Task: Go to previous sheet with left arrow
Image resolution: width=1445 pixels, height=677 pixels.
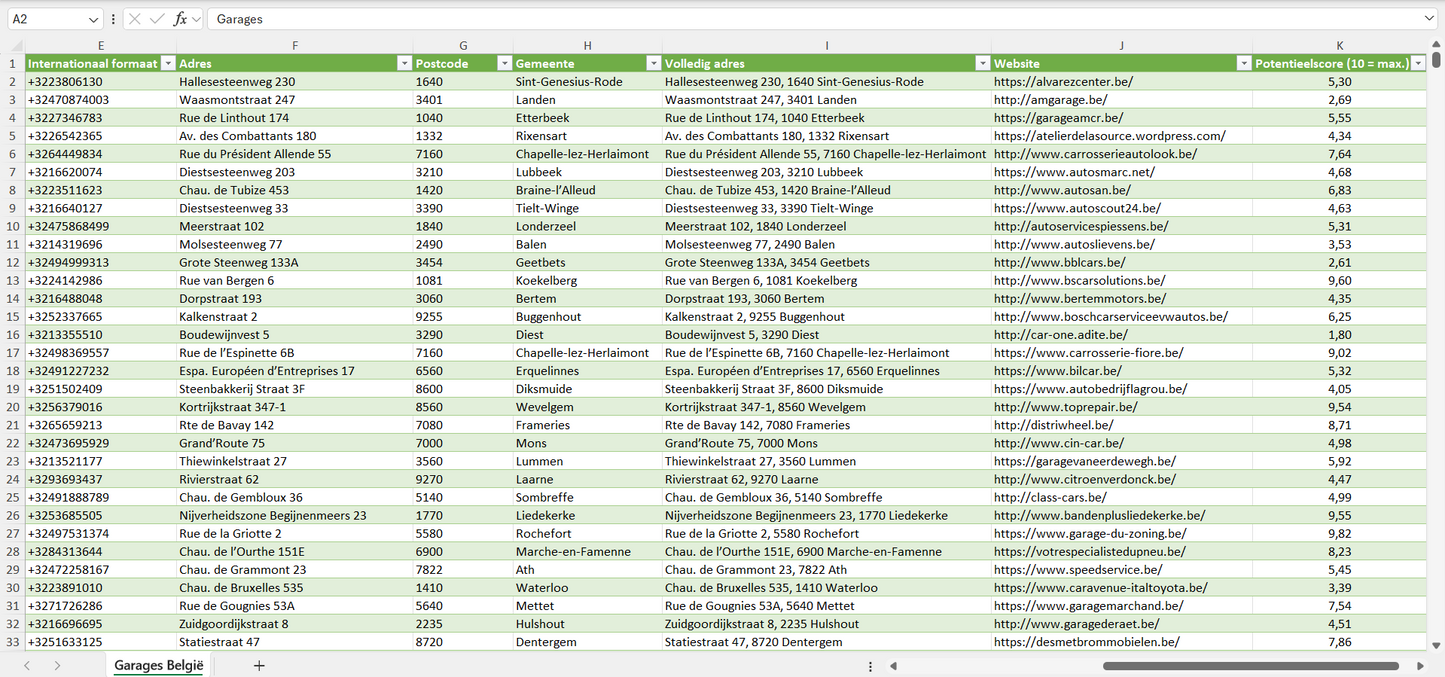Action: coord(27,665)
